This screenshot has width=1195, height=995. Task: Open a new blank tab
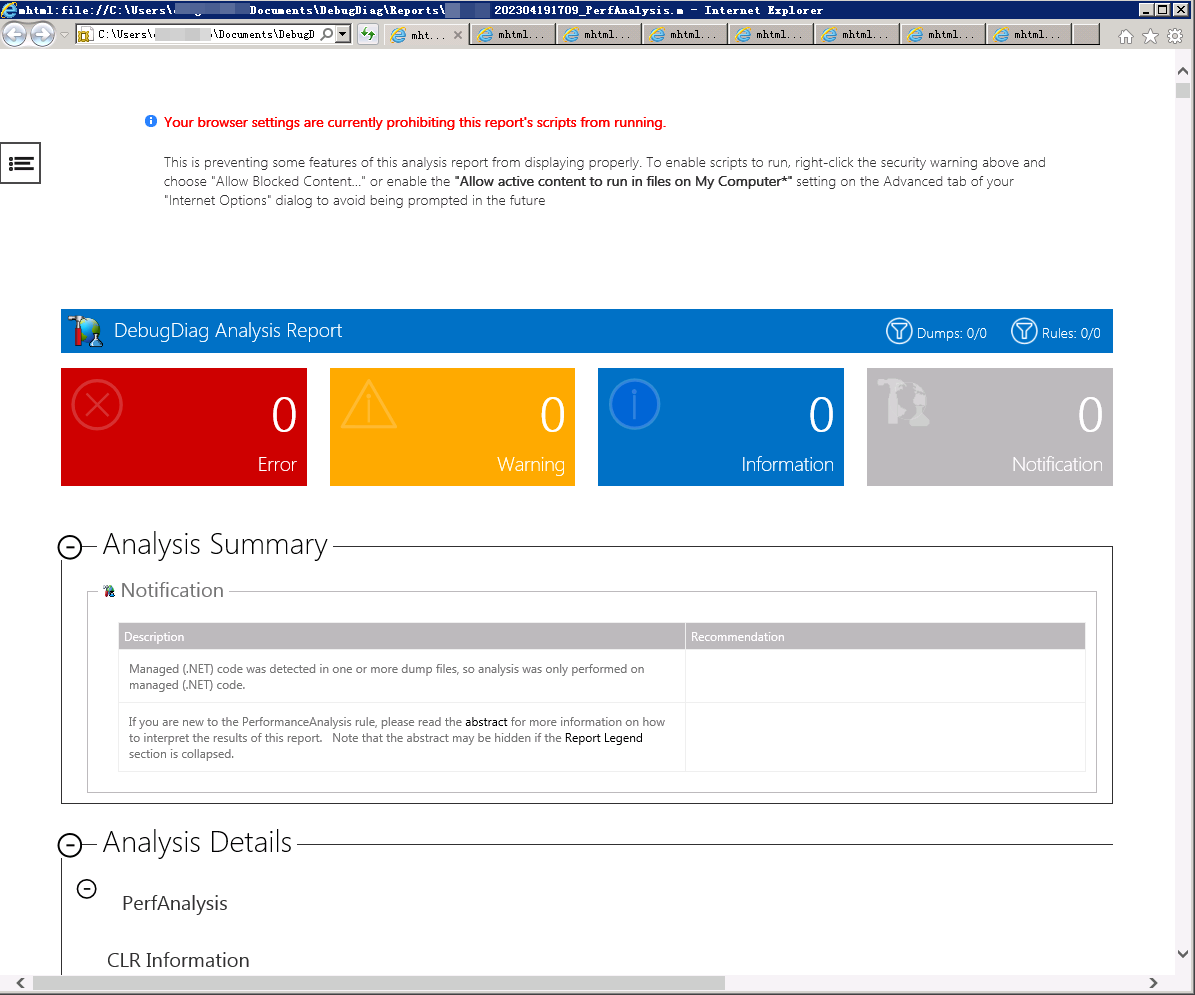pos(1086,34)
